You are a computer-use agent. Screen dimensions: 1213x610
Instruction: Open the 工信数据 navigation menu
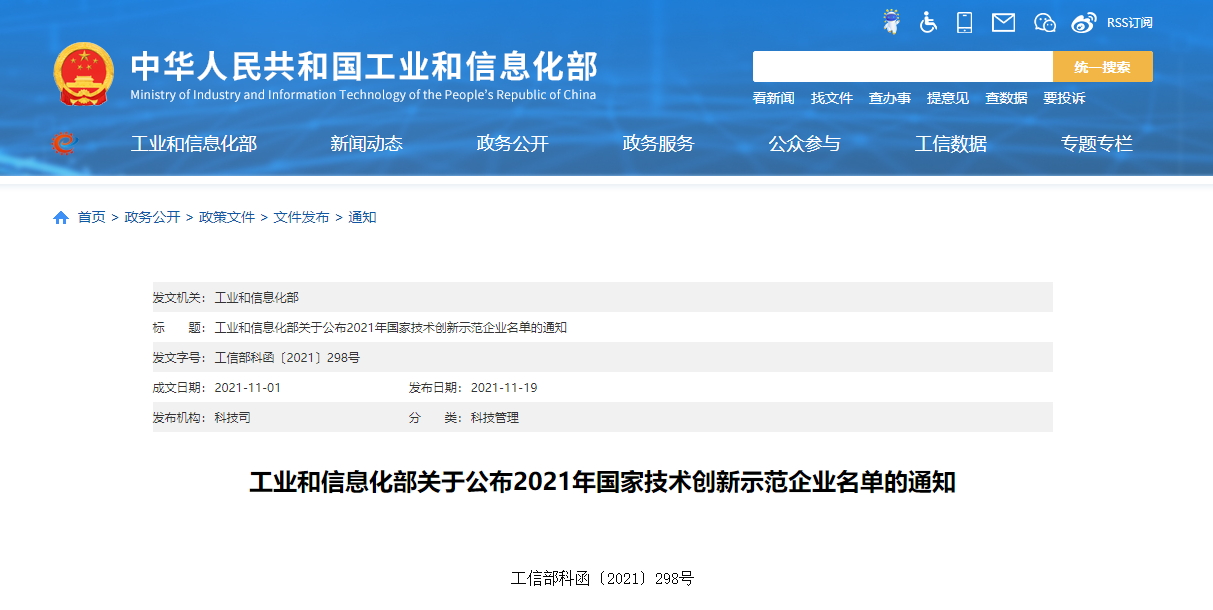click(950, 144)
